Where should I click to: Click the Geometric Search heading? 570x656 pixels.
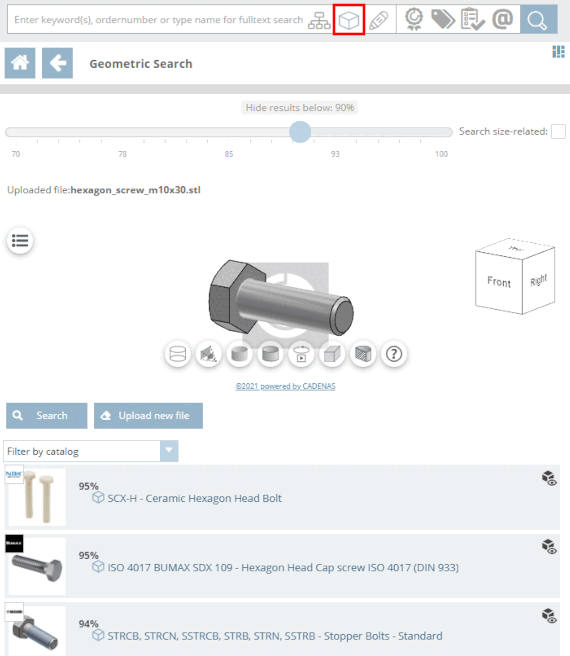pos(141,64)
